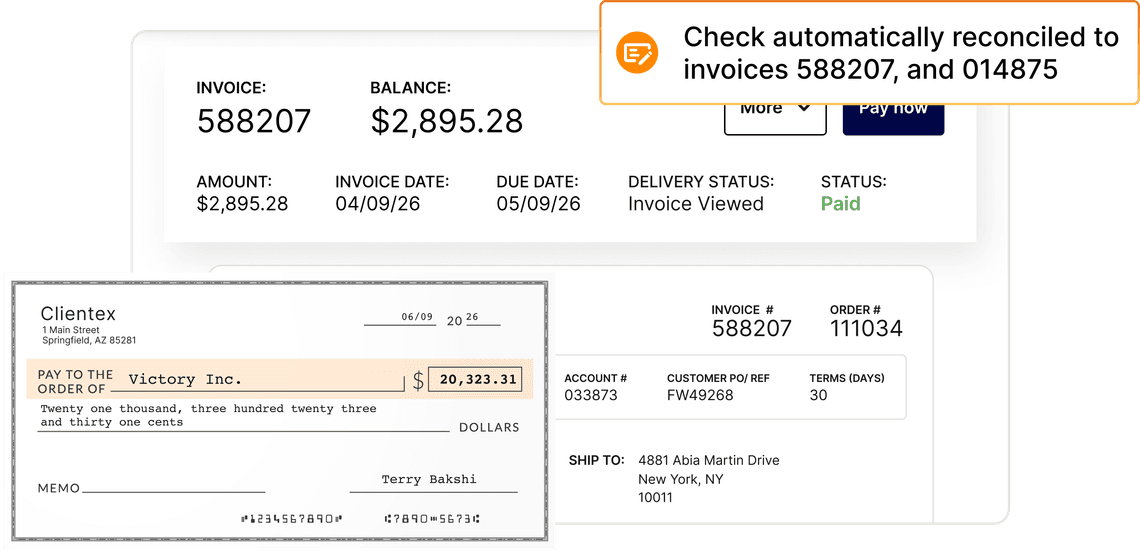Image resolution: width=1140 pixels, height=554 pixels.
Task: Click the invoice date 04/09/26
Action: (x=378, y=204)
